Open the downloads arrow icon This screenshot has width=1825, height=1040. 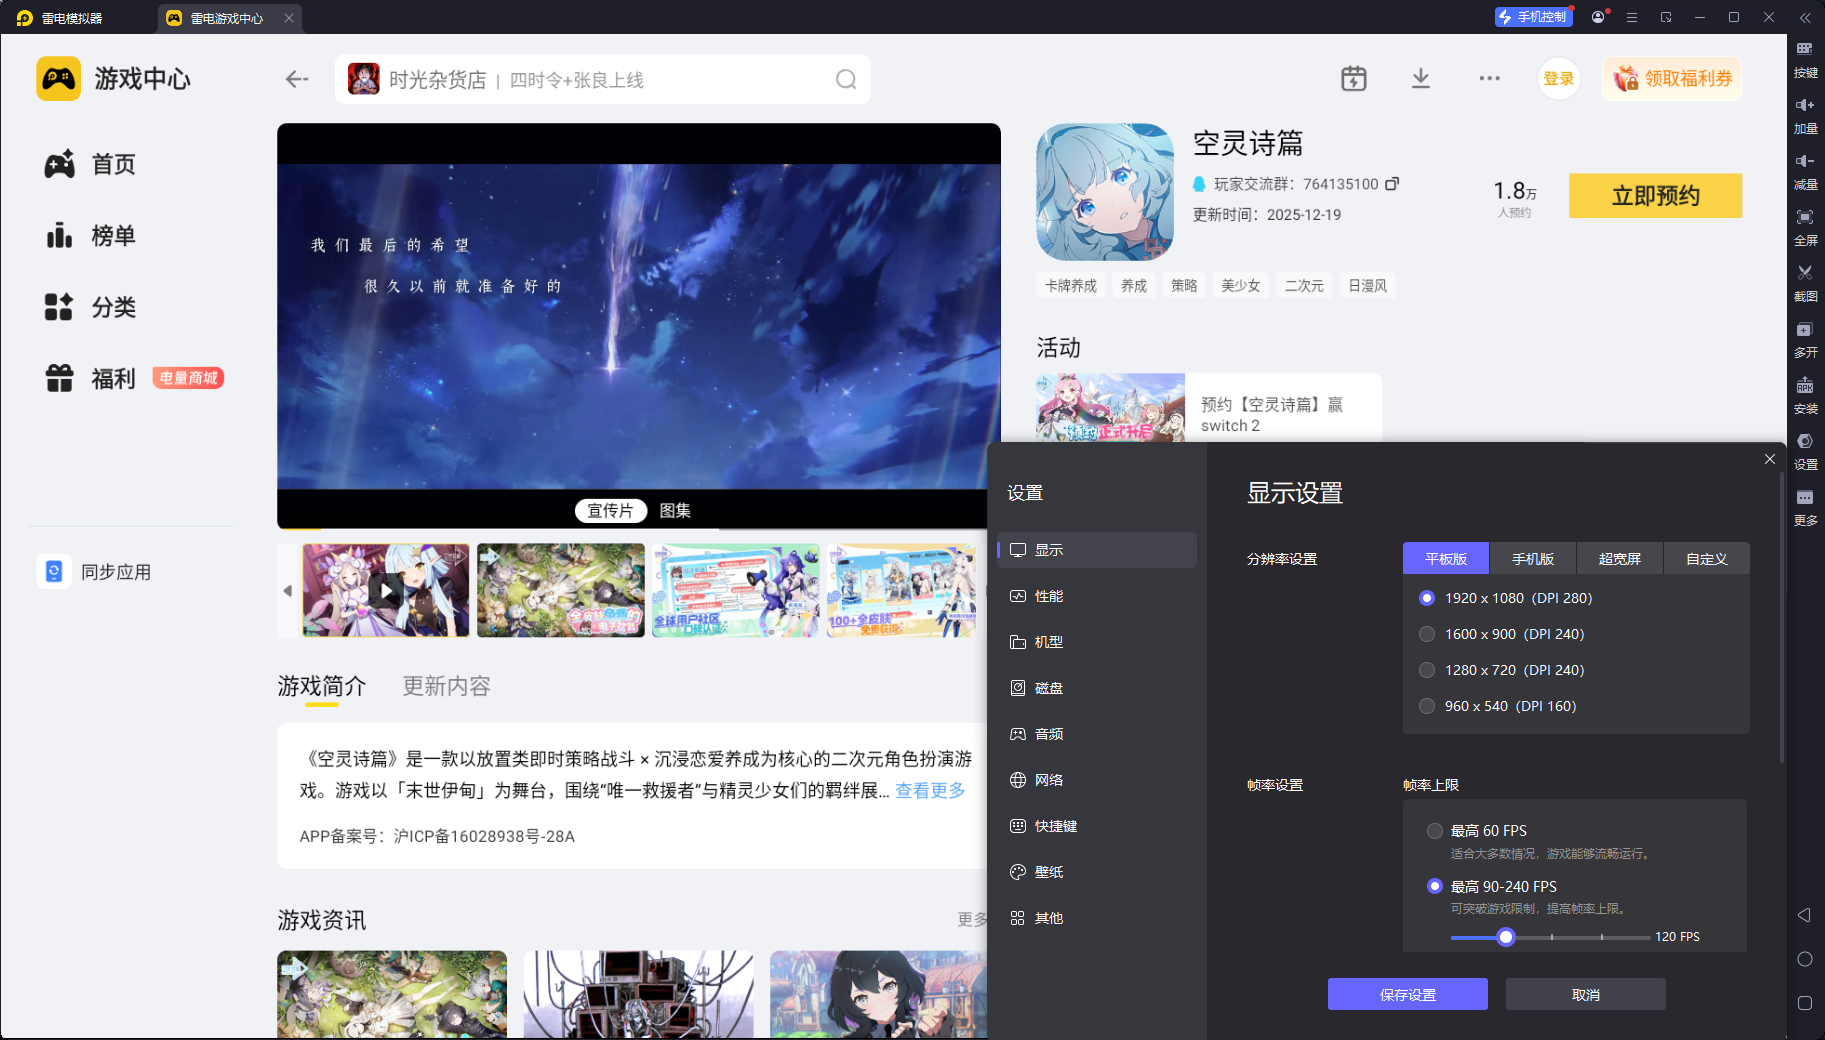click(x=1421, y=78)
